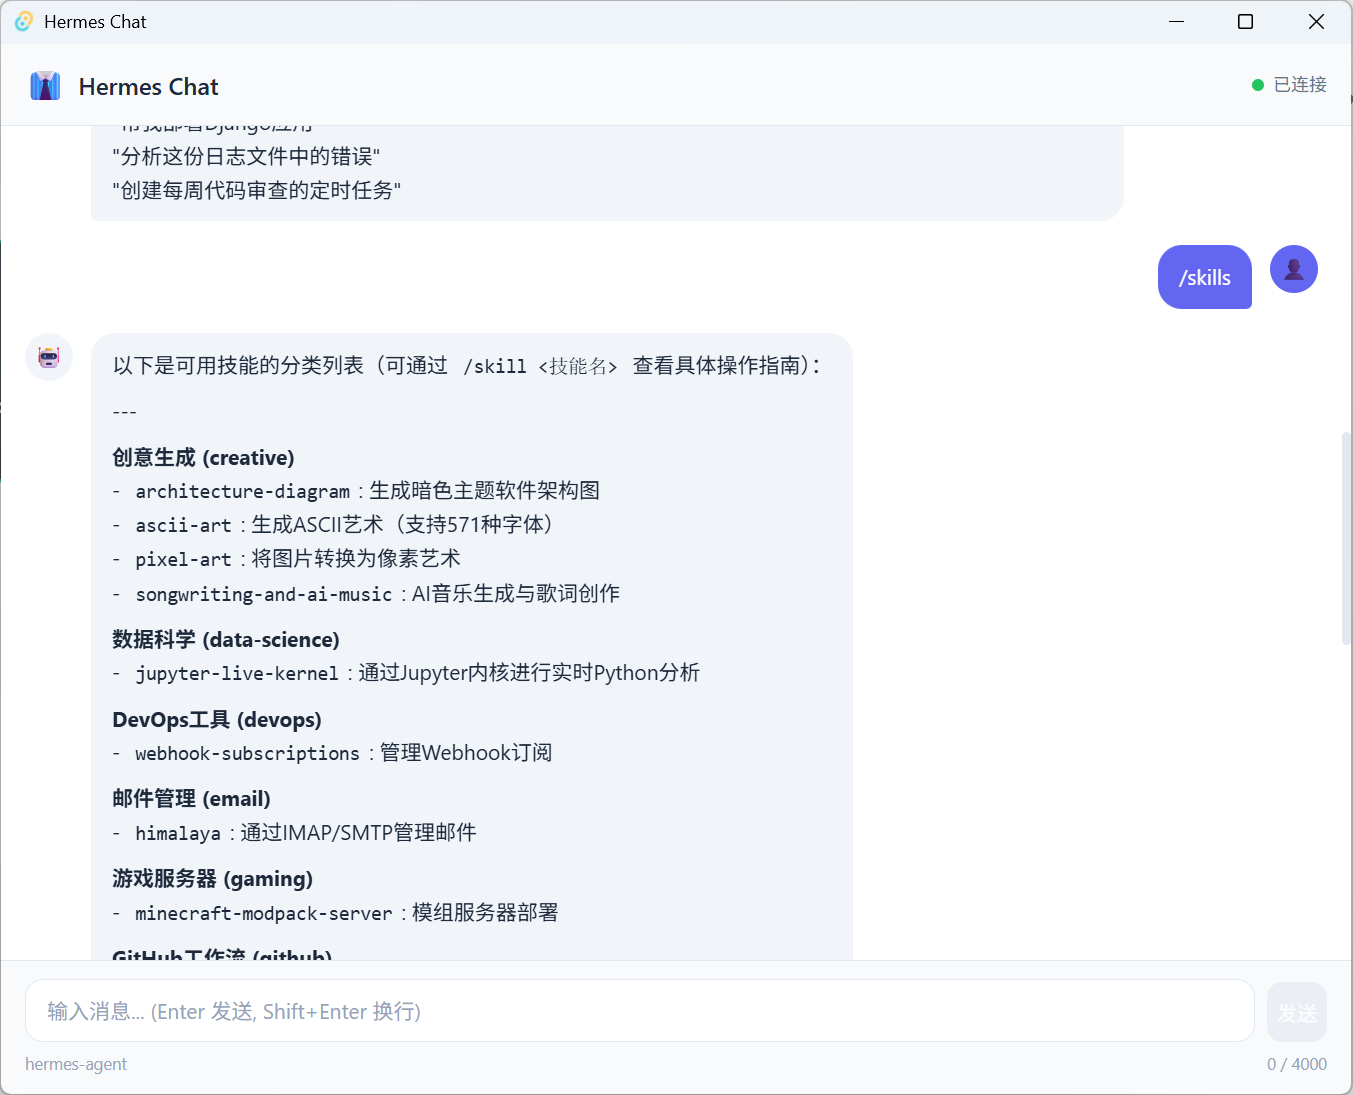Screen dimensions: 1353x1095
Task: Click the 以下是可用技能的分类列表 intro line
Action: tap(466, 366)
